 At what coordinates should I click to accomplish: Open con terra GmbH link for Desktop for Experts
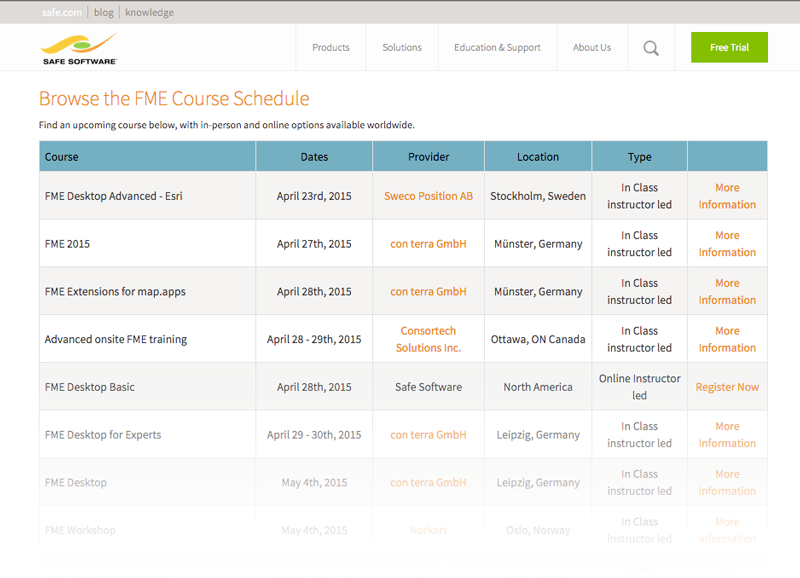coord(429,435)
